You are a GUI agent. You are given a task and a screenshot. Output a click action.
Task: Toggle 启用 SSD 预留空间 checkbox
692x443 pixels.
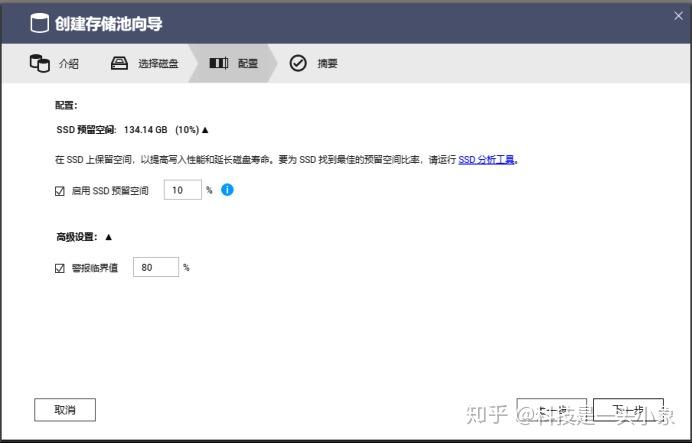coord(60,191)
